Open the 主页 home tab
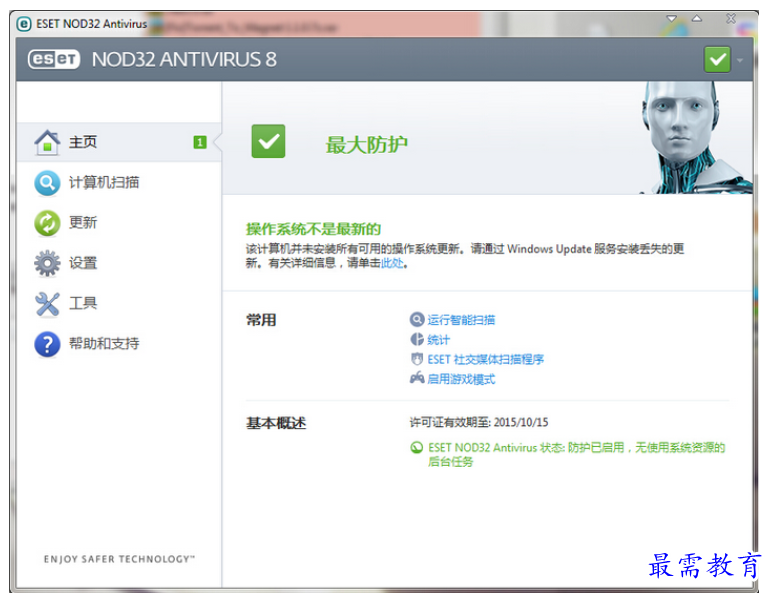 119,142
